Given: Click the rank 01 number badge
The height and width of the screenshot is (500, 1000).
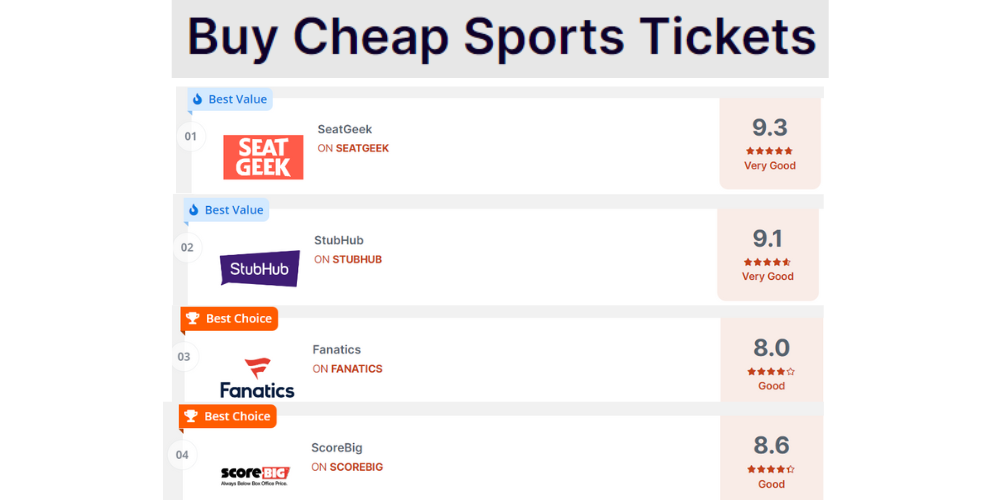Looking at the screenshot, I should (x=191, y=136).
